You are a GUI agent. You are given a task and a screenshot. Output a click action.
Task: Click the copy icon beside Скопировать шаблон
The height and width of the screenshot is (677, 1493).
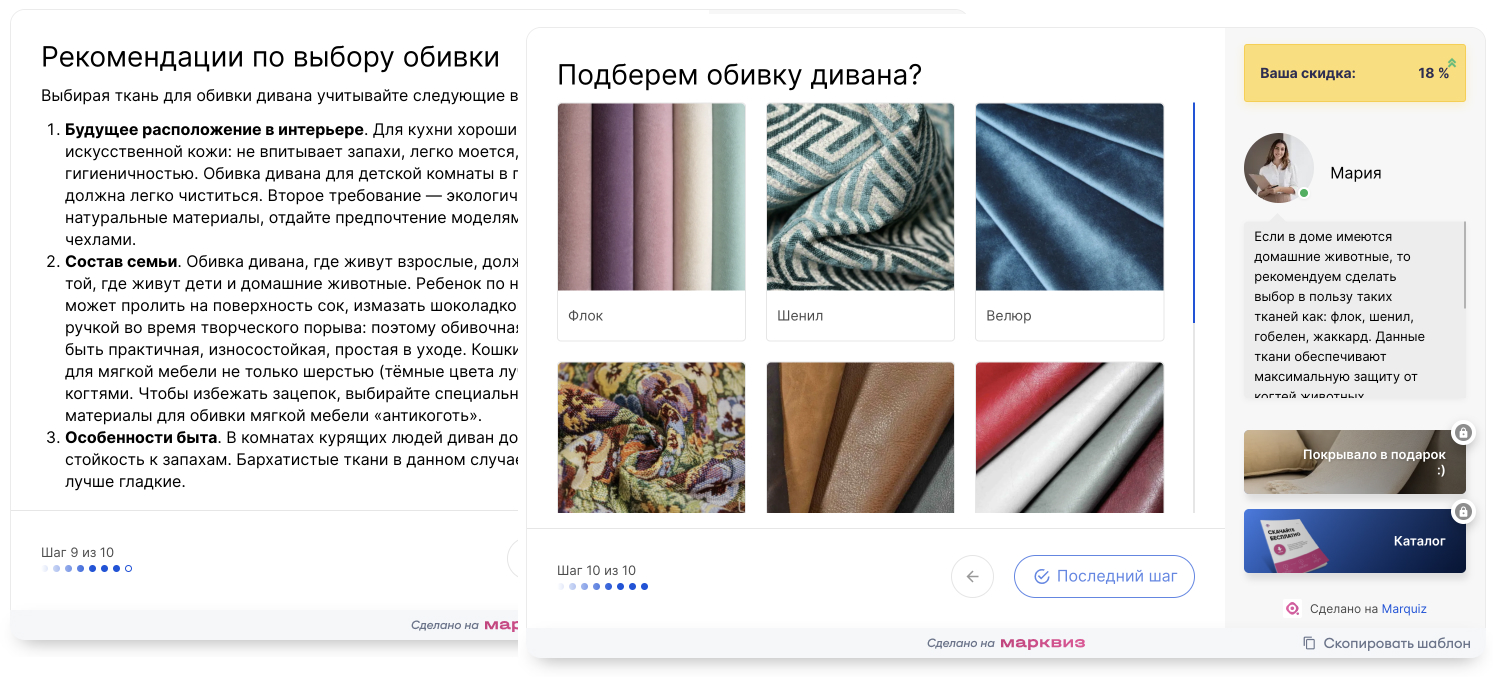point(1309,643)
